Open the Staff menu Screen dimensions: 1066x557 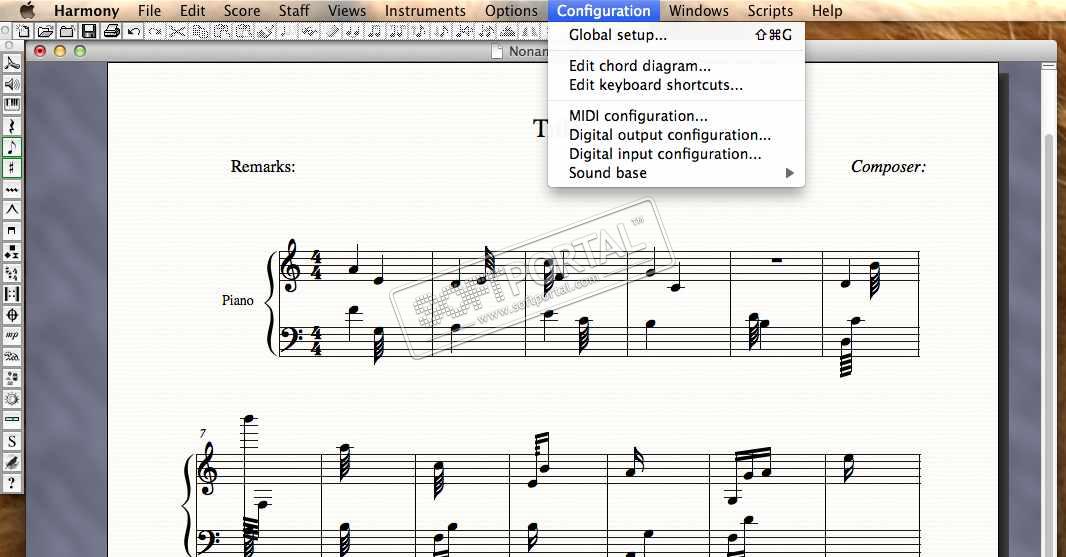click(294, 11)
